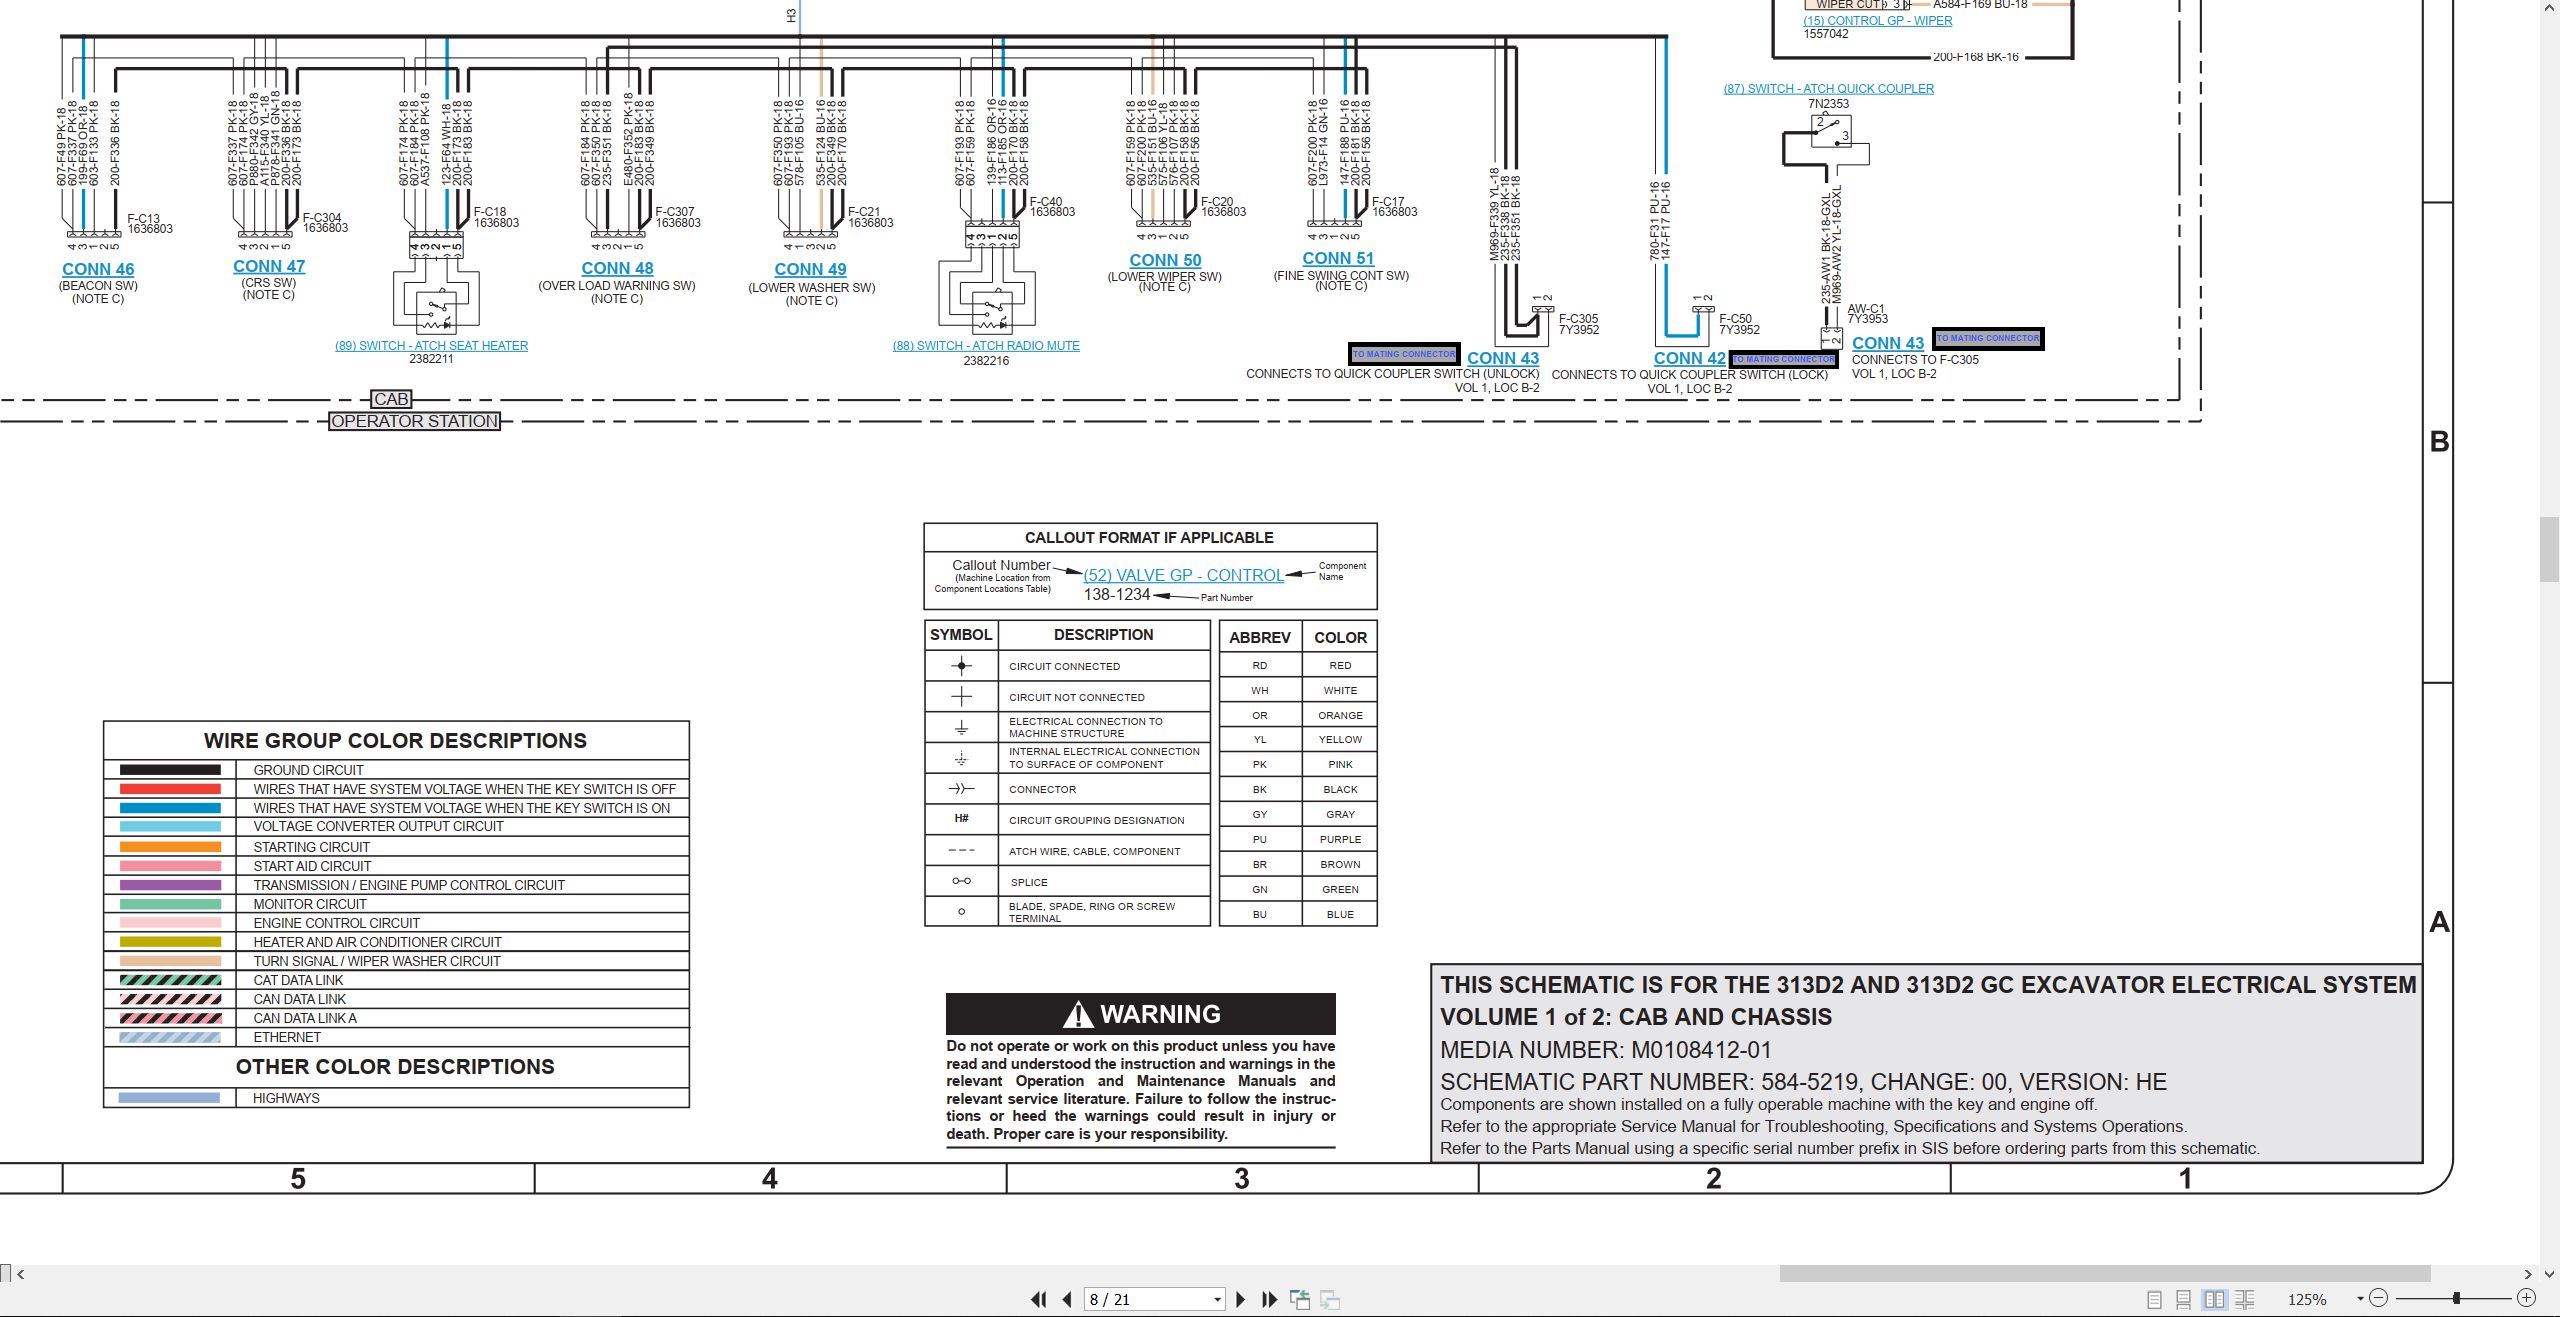
Task: Click the HIGHWAYS blue color swatch
Action: click(x=169, y=1098)
